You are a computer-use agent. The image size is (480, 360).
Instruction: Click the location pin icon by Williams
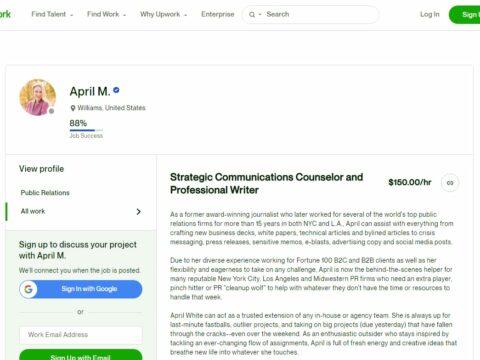(73, 108)
